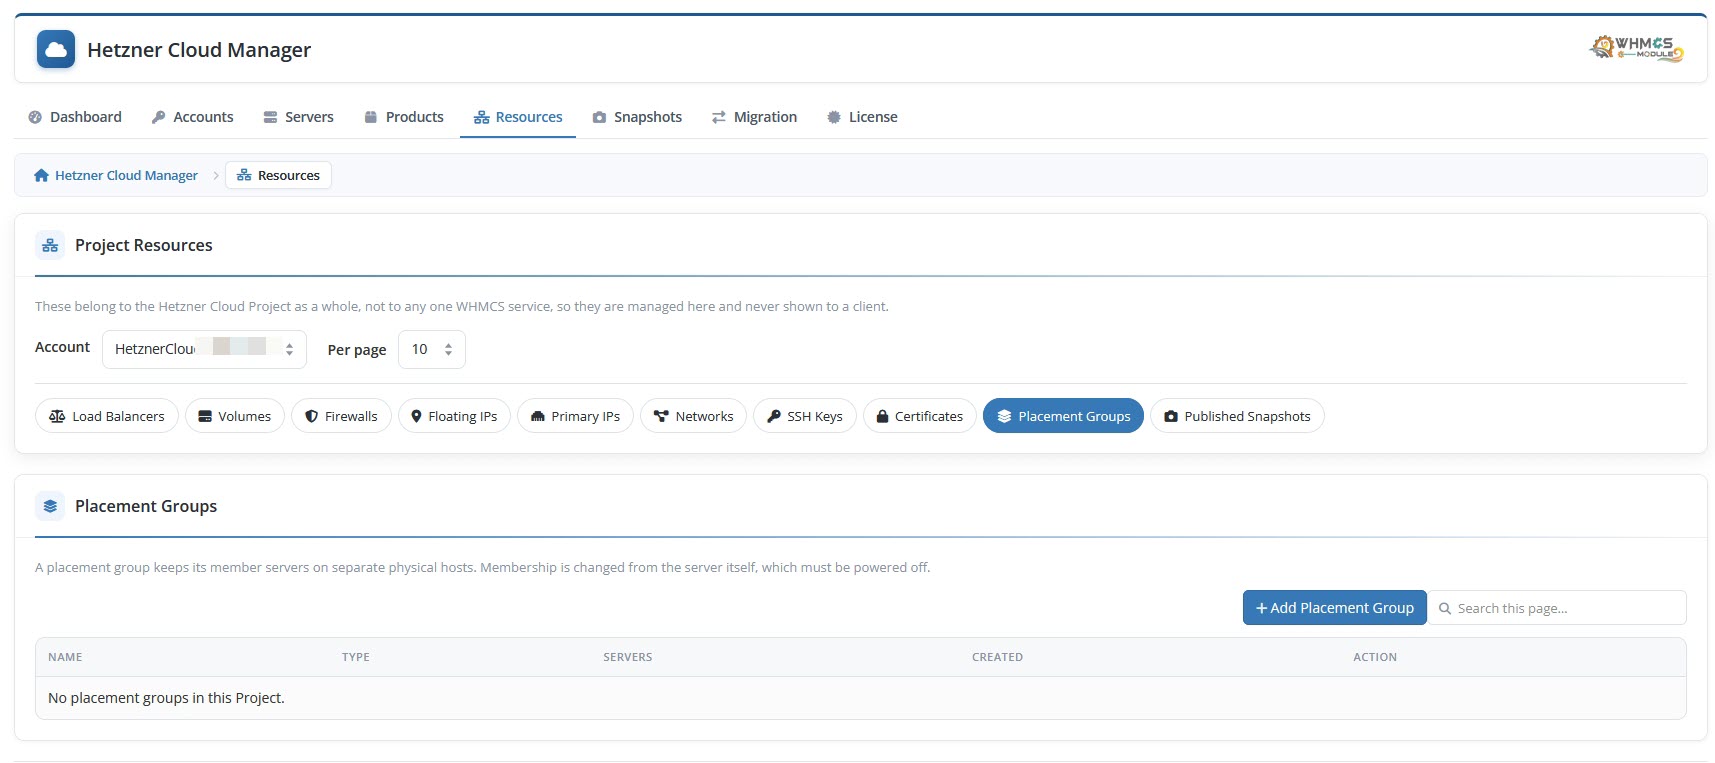The image size is (1715, 763).
Task: Open the Account dropdown
Action: click(204, 349)
